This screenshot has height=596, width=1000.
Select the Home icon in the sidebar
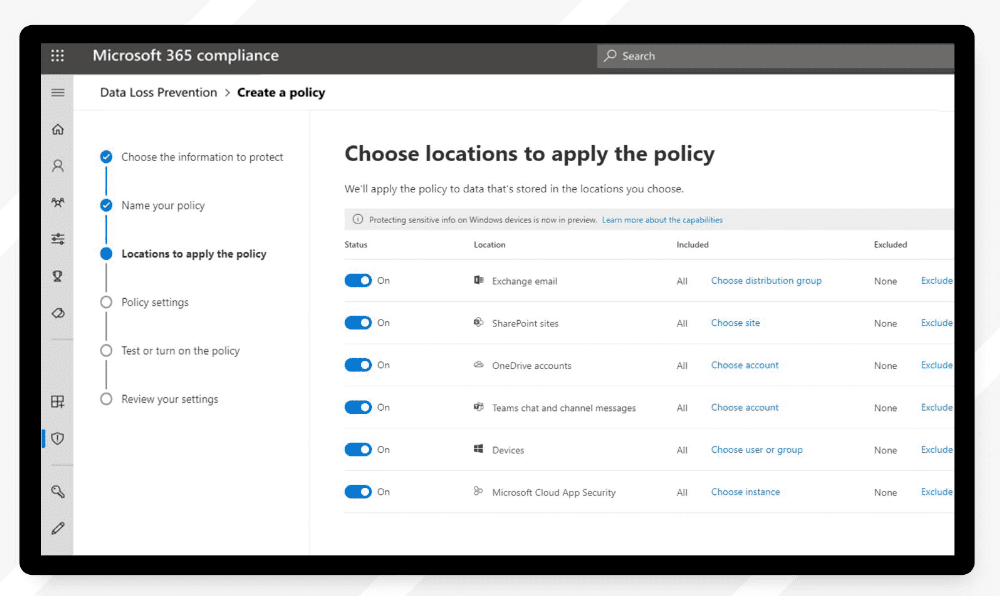pyautogui.click(x=57, y=129)
